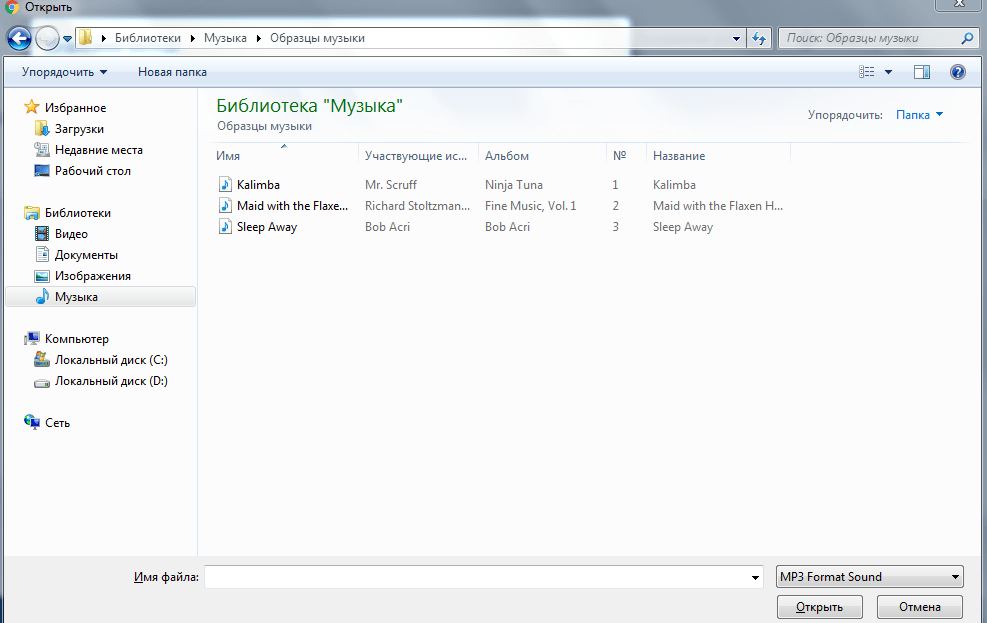This screenshot has width=987, height=623.
Task: Change view using the view mode icon
Action: (x=867, y=72)
